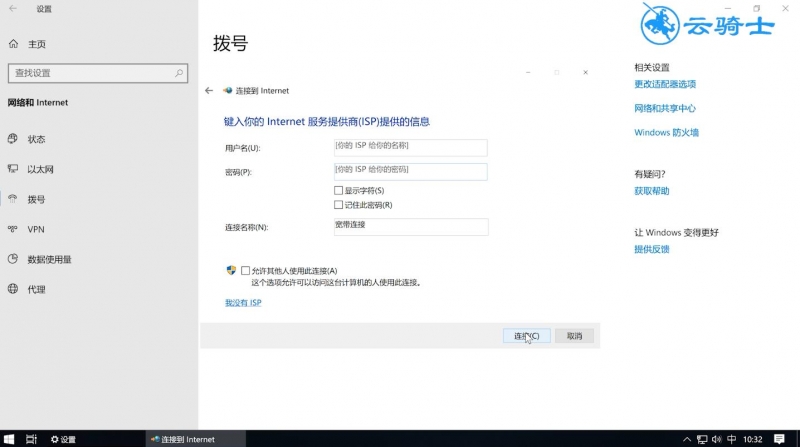
Task: Click the 代理 globe icon
Action: pyautogui.click(x=13, y=289)
